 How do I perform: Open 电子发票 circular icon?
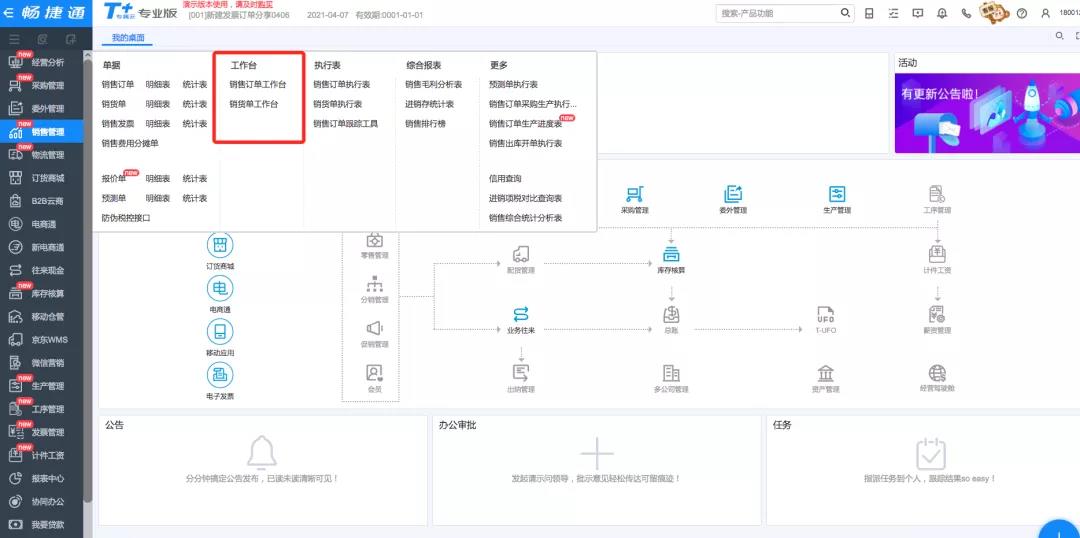click(219, 375)
